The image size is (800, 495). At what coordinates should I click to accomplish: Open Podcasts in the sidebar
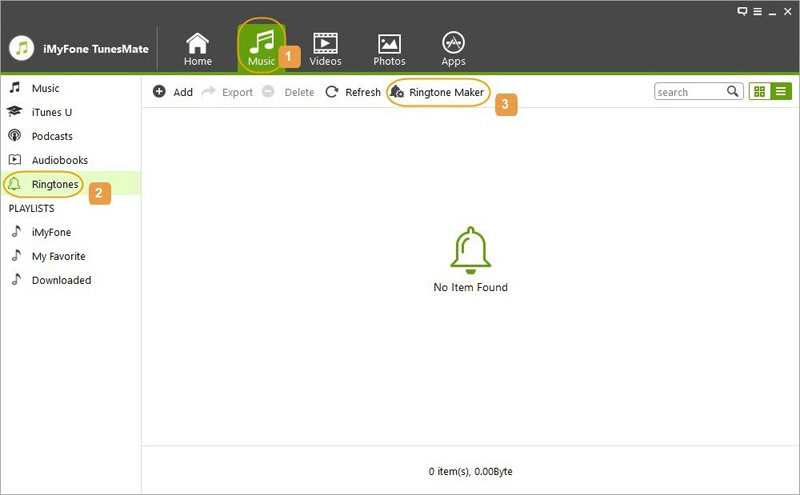[71, 136]
